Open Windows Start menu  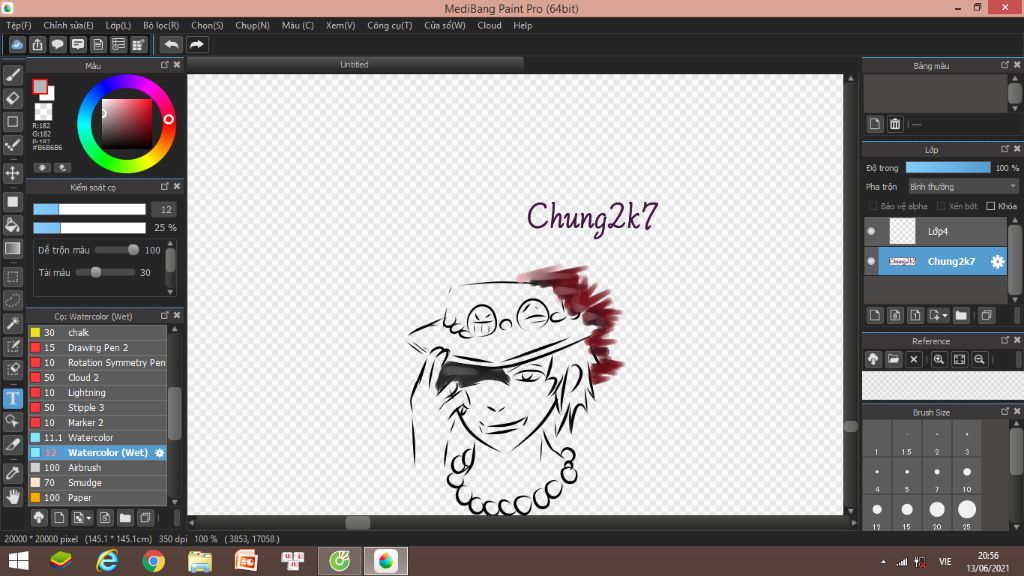[18, 561]
